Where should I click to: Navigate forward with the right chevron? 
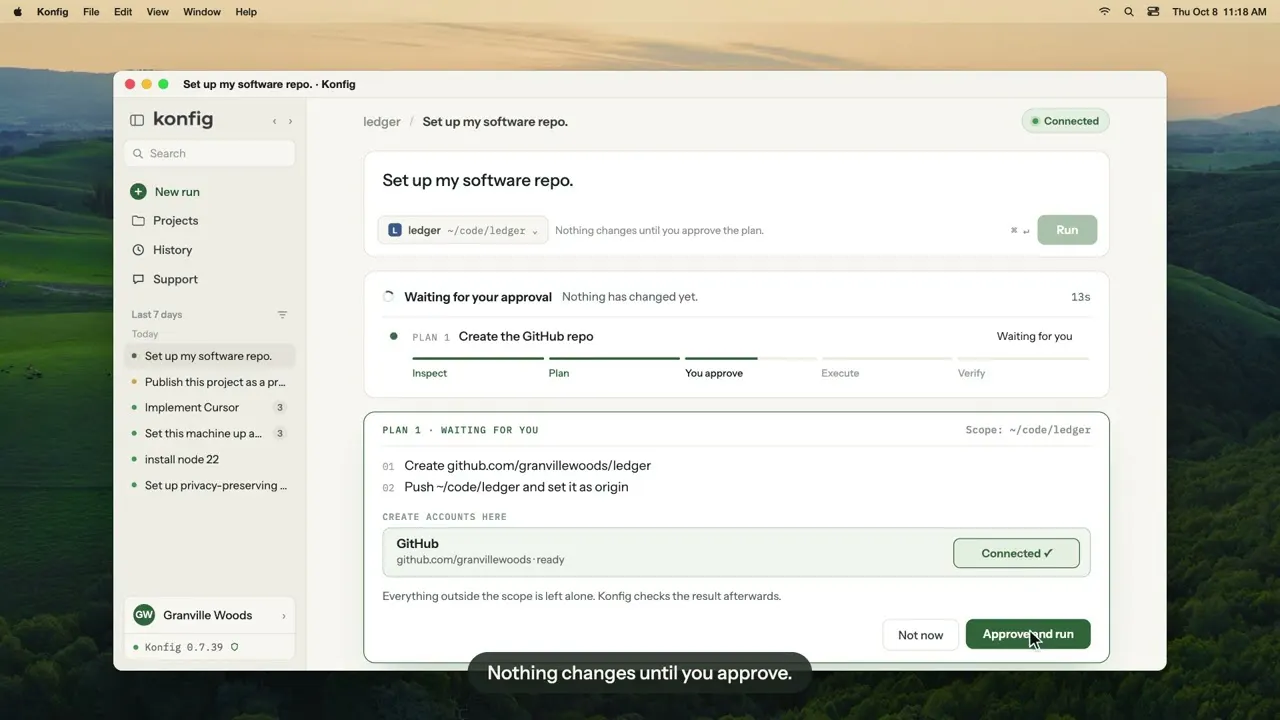291,121
